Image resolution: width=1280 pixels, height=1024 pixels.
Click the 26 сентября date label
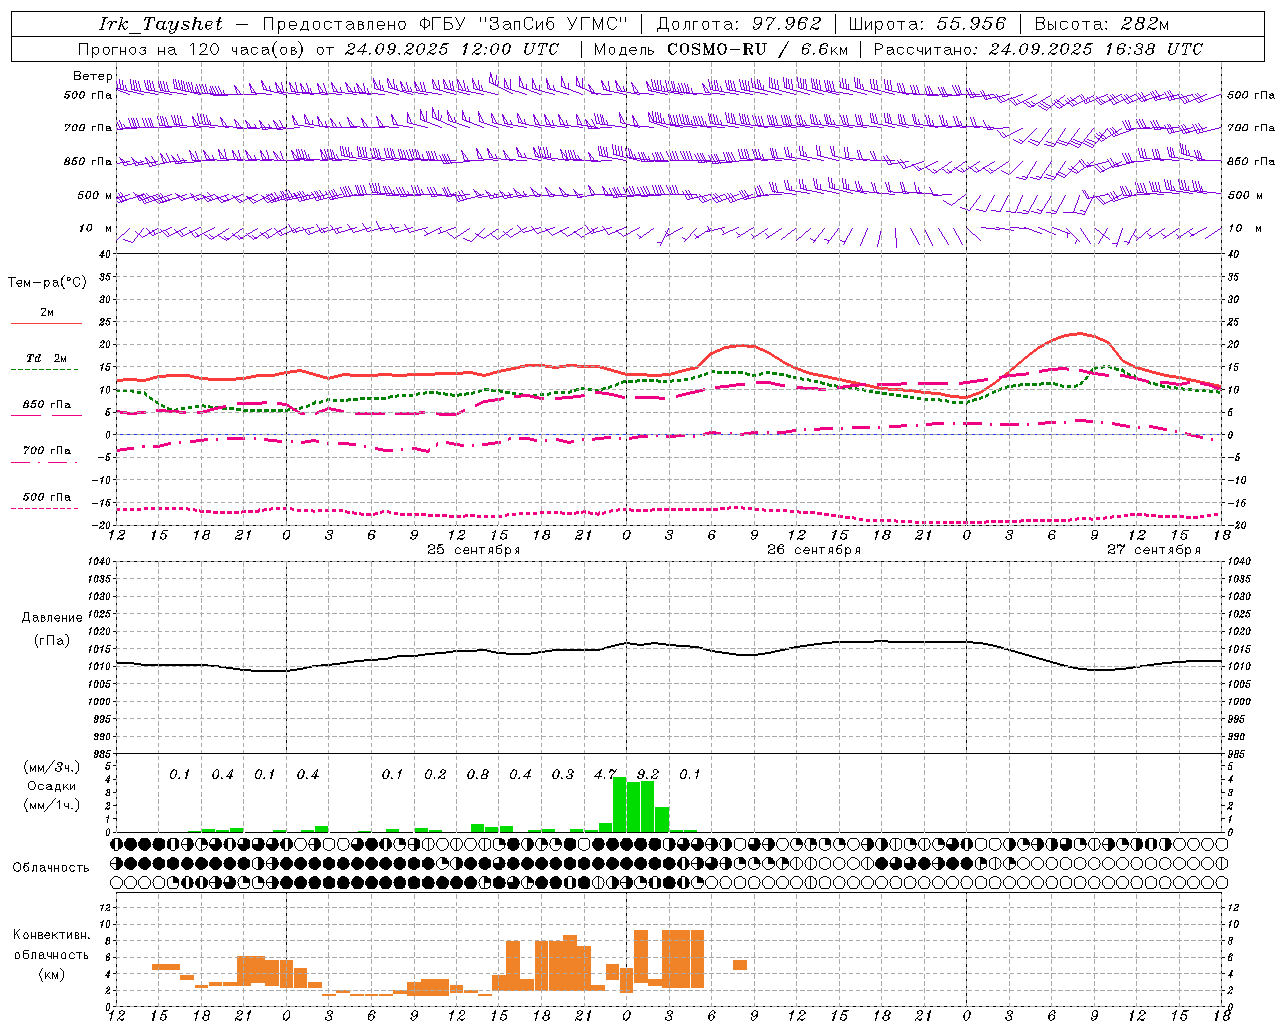[813, 550]
